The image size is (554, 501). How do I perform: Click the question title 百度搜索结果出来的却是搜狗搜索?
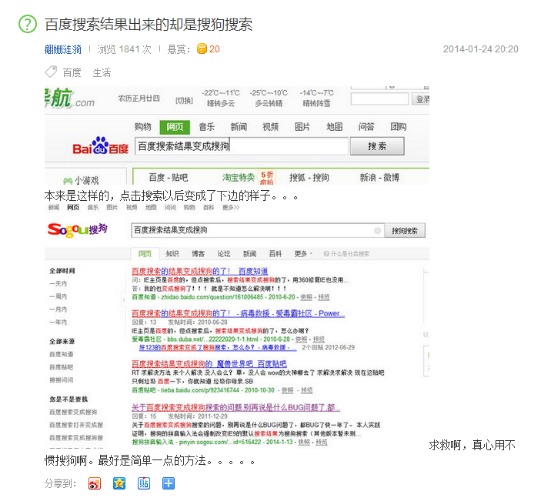(x=149, y=24)
